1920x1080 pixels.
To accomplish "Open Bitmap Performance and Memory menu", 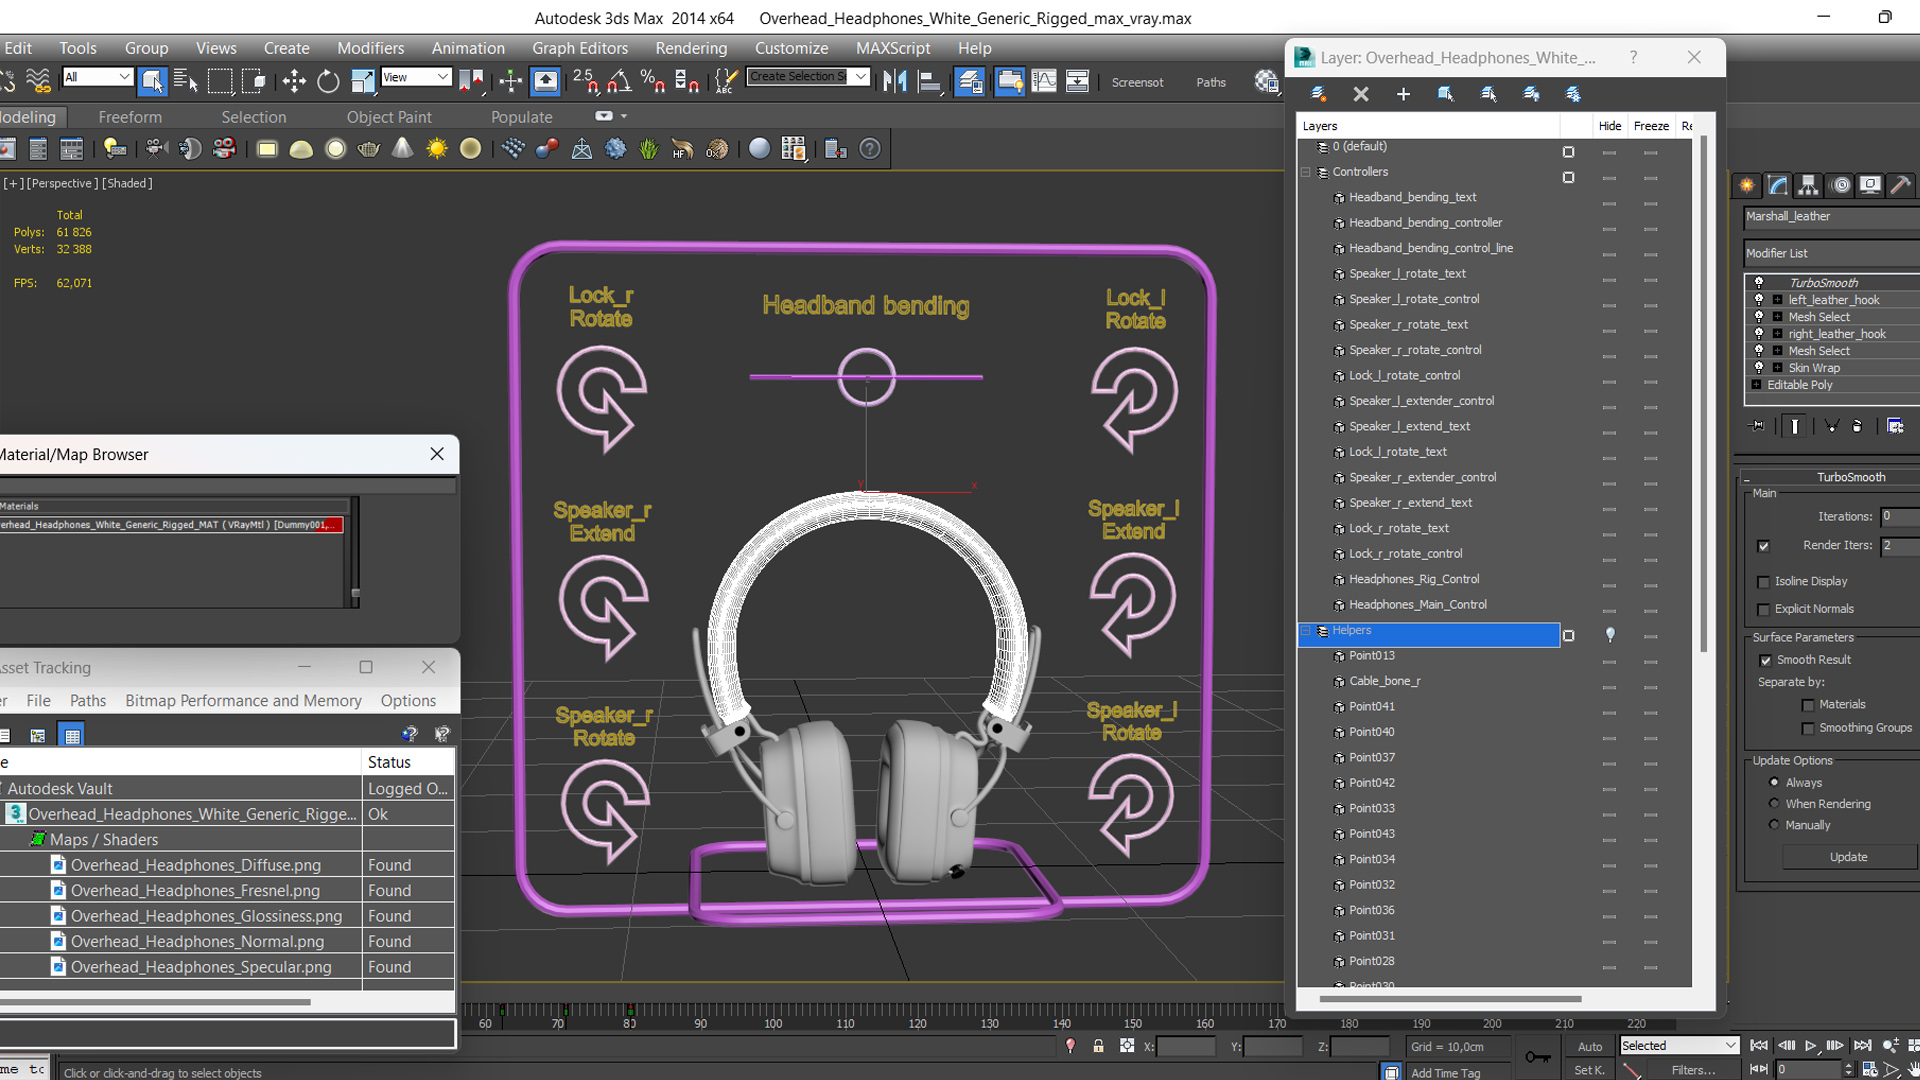I will [x=243, y=701].
